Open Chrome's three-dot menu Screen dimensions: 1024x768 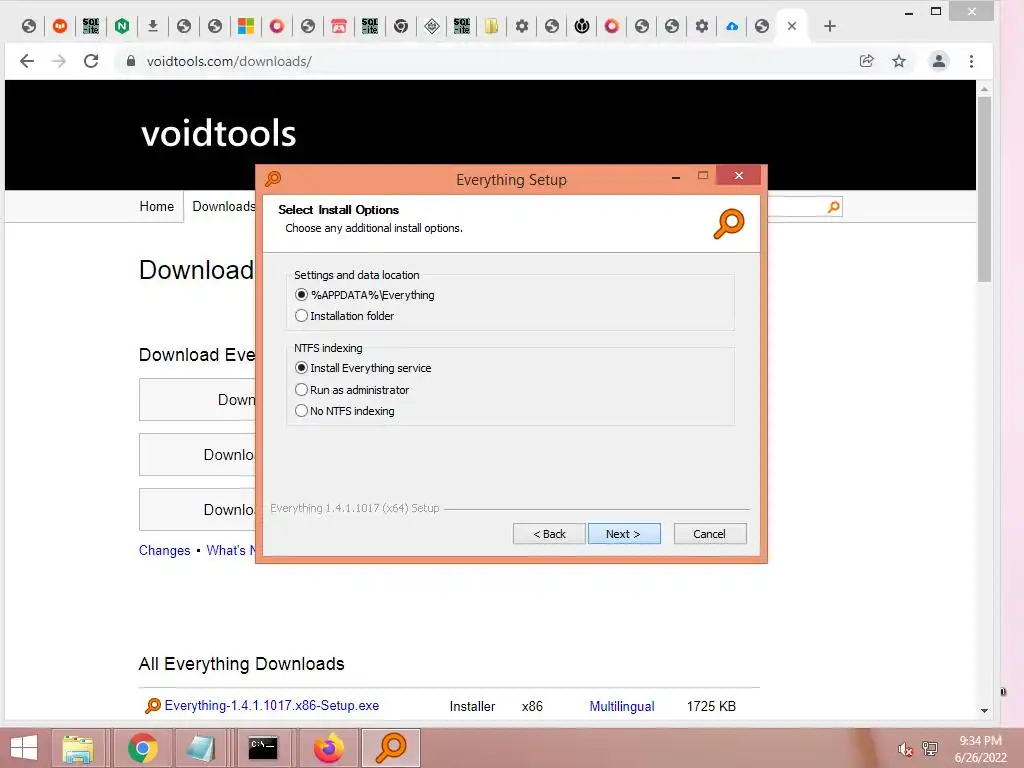click(x=972, y=61)
